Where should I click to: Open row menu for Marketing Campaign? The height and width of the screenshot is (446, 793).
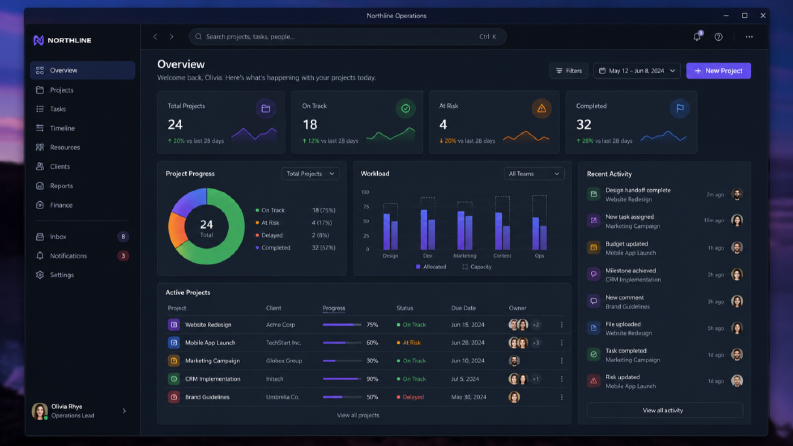pos(561,361)
